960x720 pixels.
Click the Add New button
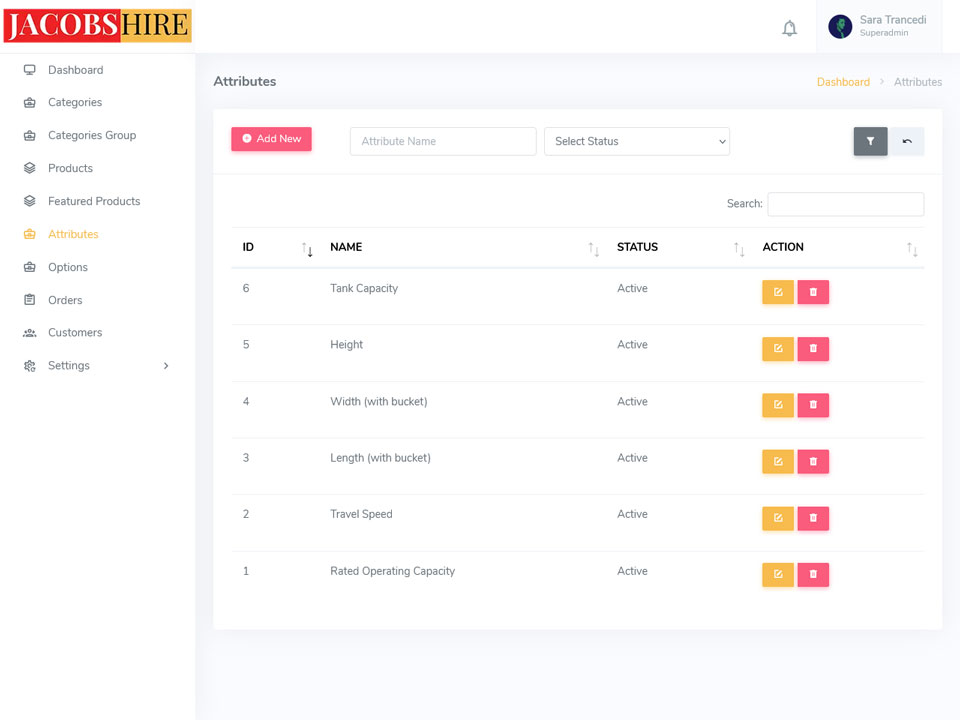pos(271,139)
